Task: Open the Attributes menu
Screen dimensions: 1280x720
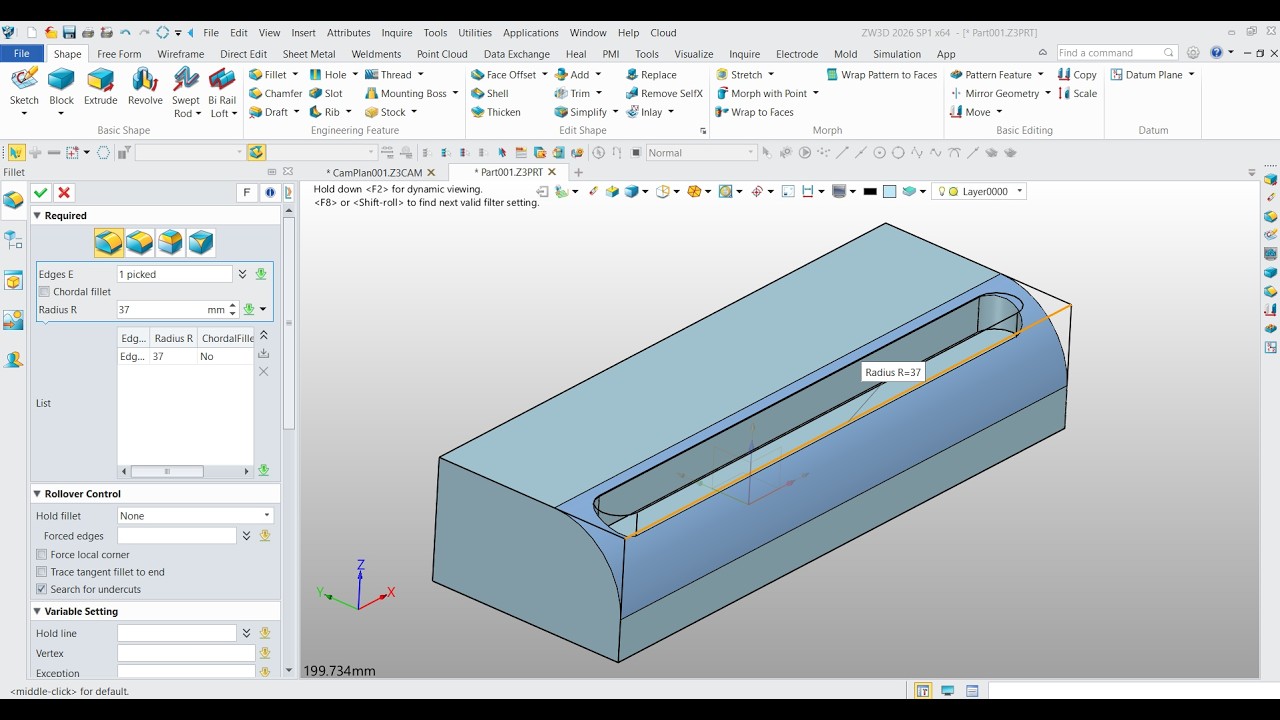Action: click(348, 33)
